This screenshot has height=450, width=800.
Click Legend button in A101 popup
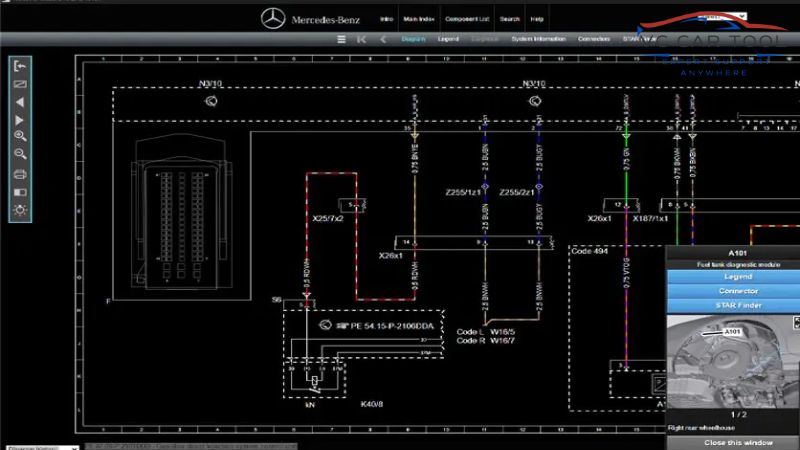tap(737, 277)
